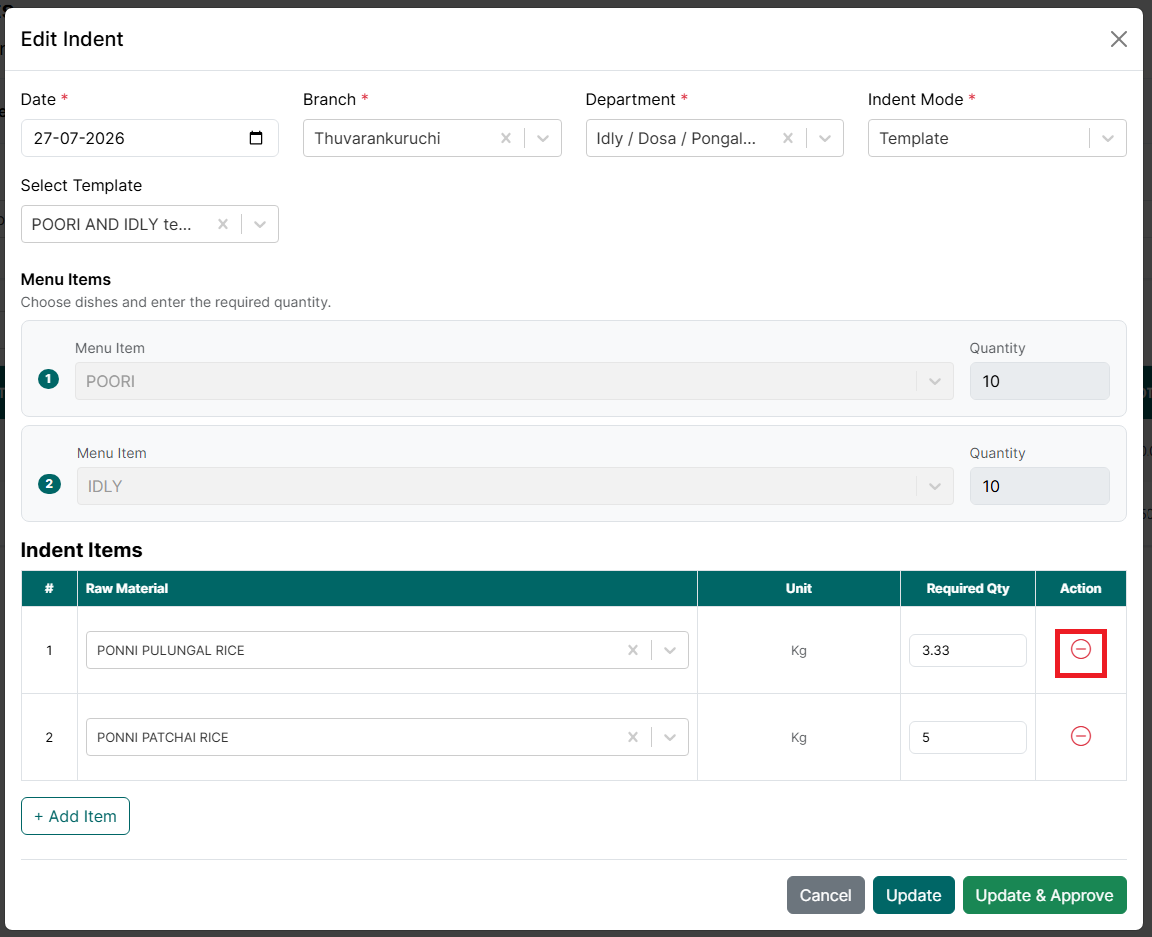Click the date field 27-07-2026
This screenshot has width=1152, height=937.
coord(150,138)
